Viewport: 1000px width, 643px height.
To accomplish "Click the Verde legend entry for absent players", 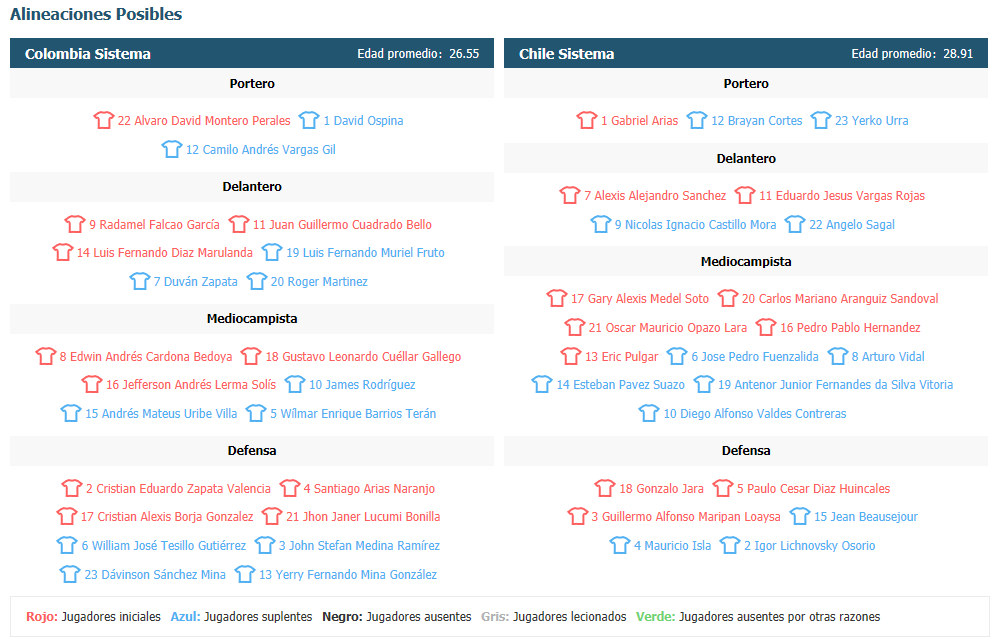I will pyautogui.click(x=758, y=616).
